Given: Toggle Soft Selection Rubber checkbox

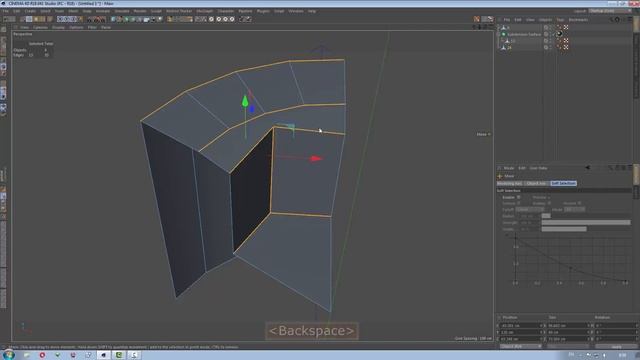Looking at the screenshot, I should pyautogui.click(x=549, y=203).
